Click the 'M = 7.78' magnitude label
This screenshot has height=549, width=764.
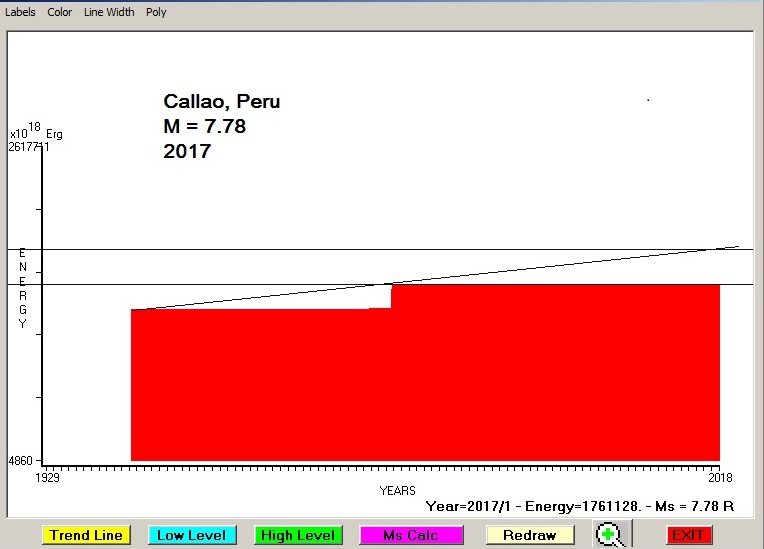204,127
